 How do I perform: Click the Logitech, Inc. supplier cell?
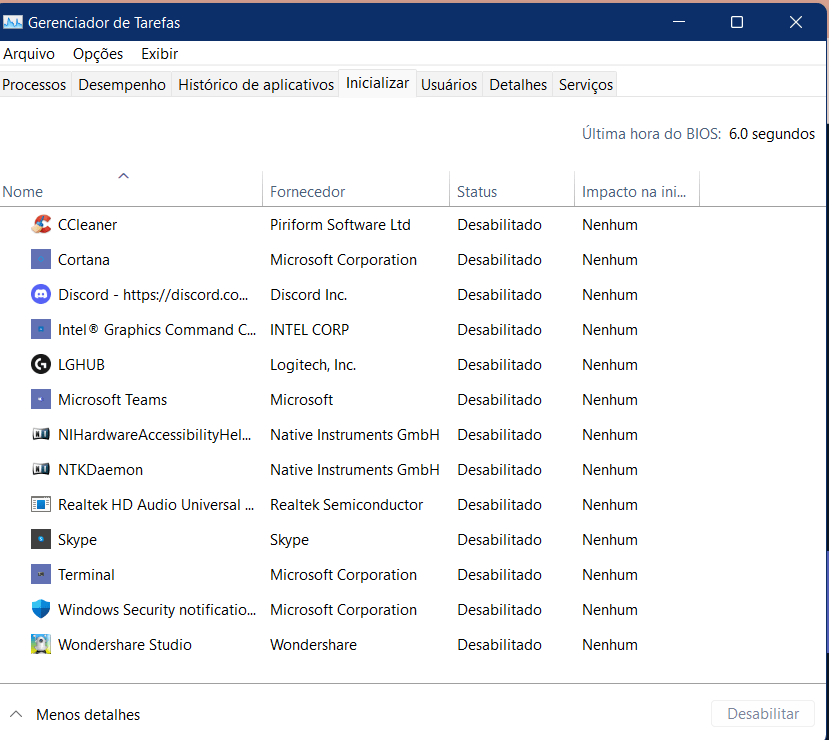[x=313, y=365]
